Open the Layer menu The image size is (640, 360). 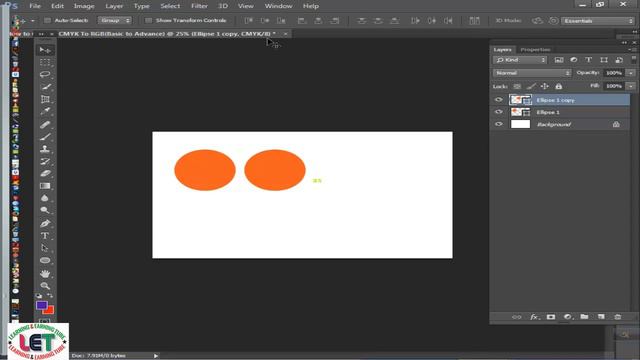point(114,6)
